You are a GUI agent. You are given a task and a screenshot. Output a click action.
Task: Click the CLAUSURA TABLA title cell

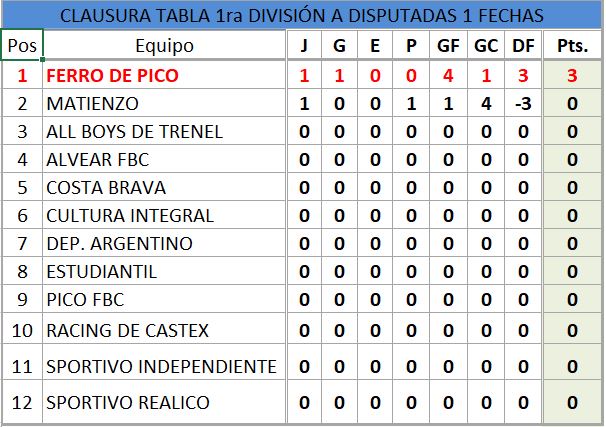pyautogui.click(x=302, y=16)
